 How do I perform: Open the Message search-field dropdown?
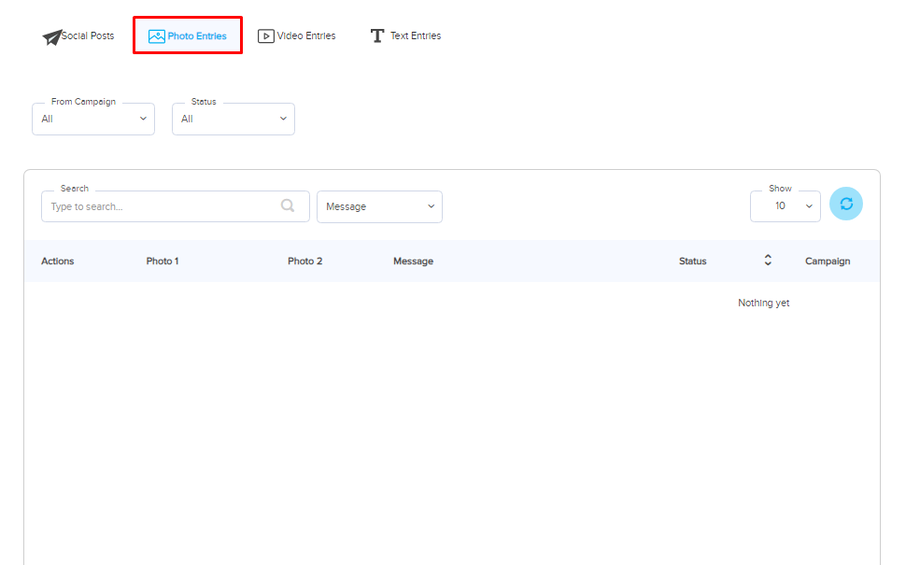pyautogui.click(x=380, y=207)
